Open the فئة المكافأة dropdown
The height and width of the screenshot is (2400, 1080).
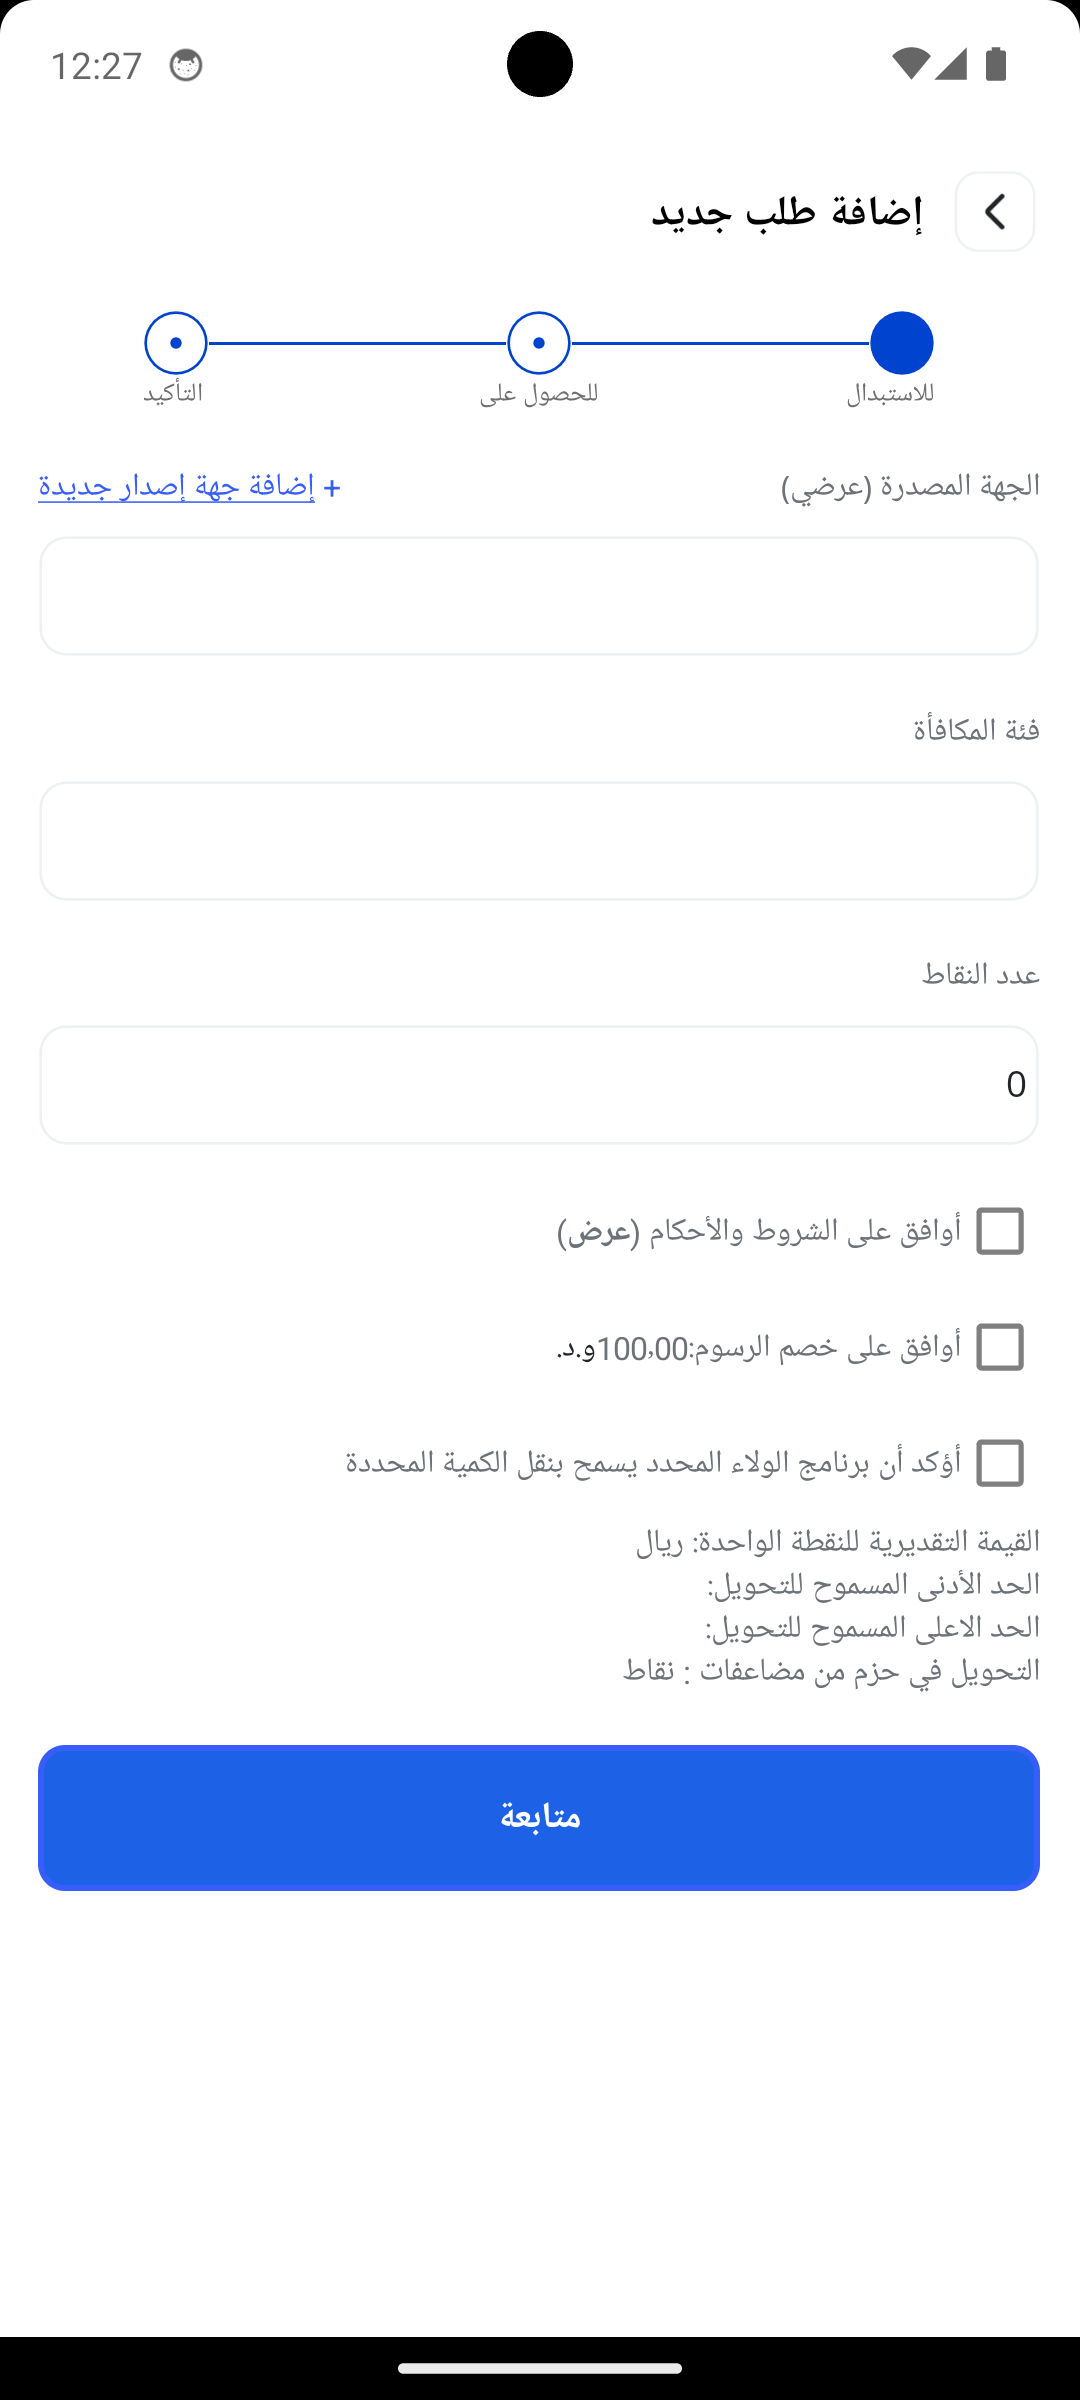tap(539, 841)
